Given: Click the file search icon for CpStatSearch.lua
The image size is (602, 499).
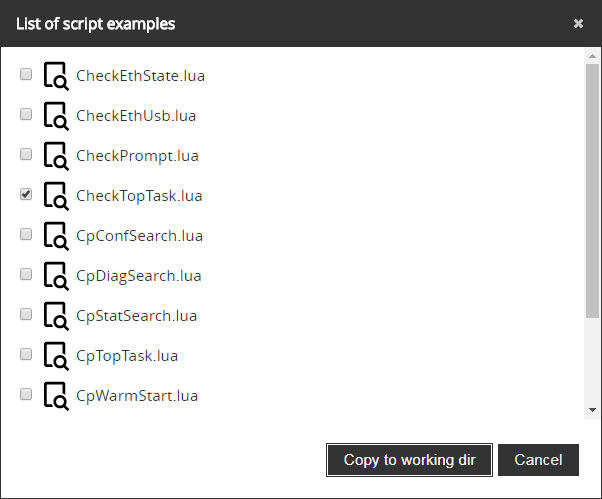Looking at the screenshot, I should click(x=56, y=316).
